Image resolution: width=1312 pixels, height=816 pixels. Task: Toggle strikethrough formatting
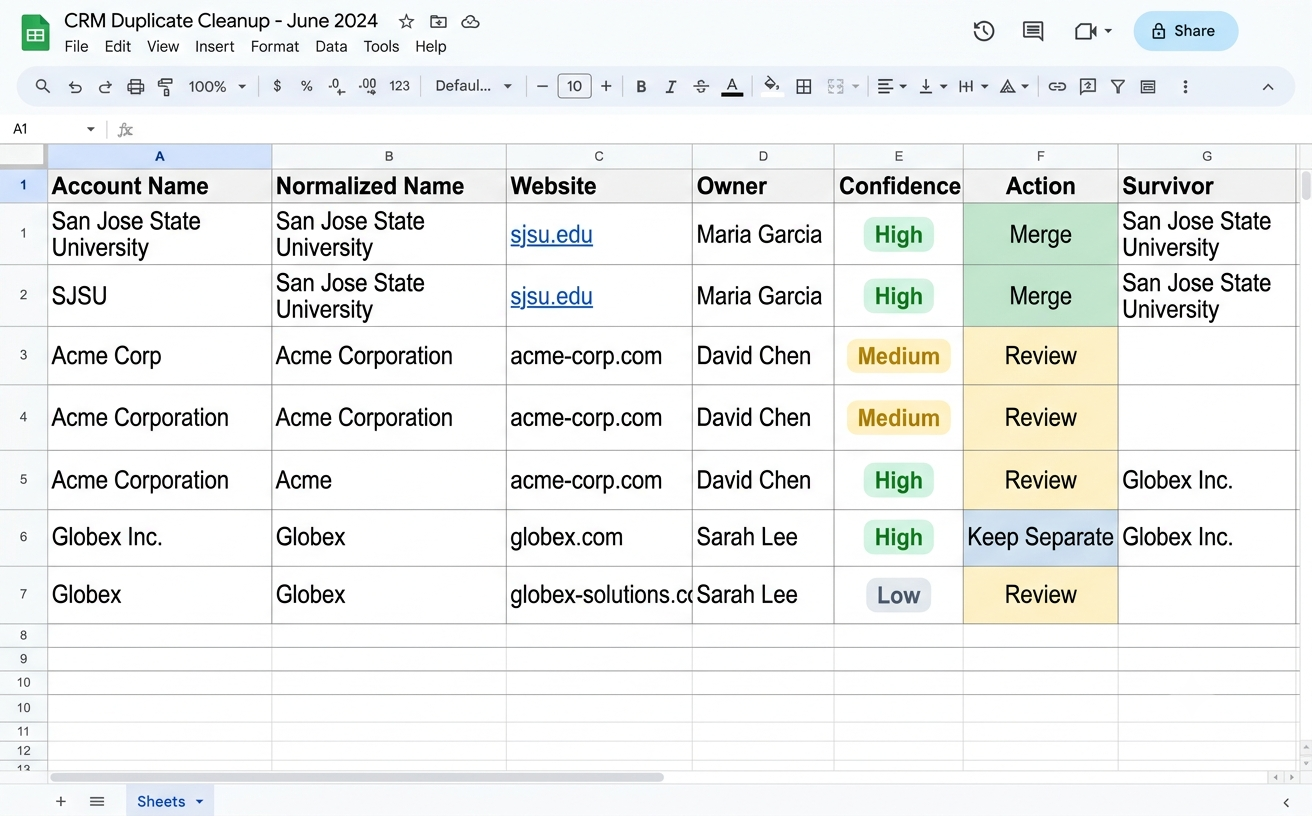coord(701,87)
